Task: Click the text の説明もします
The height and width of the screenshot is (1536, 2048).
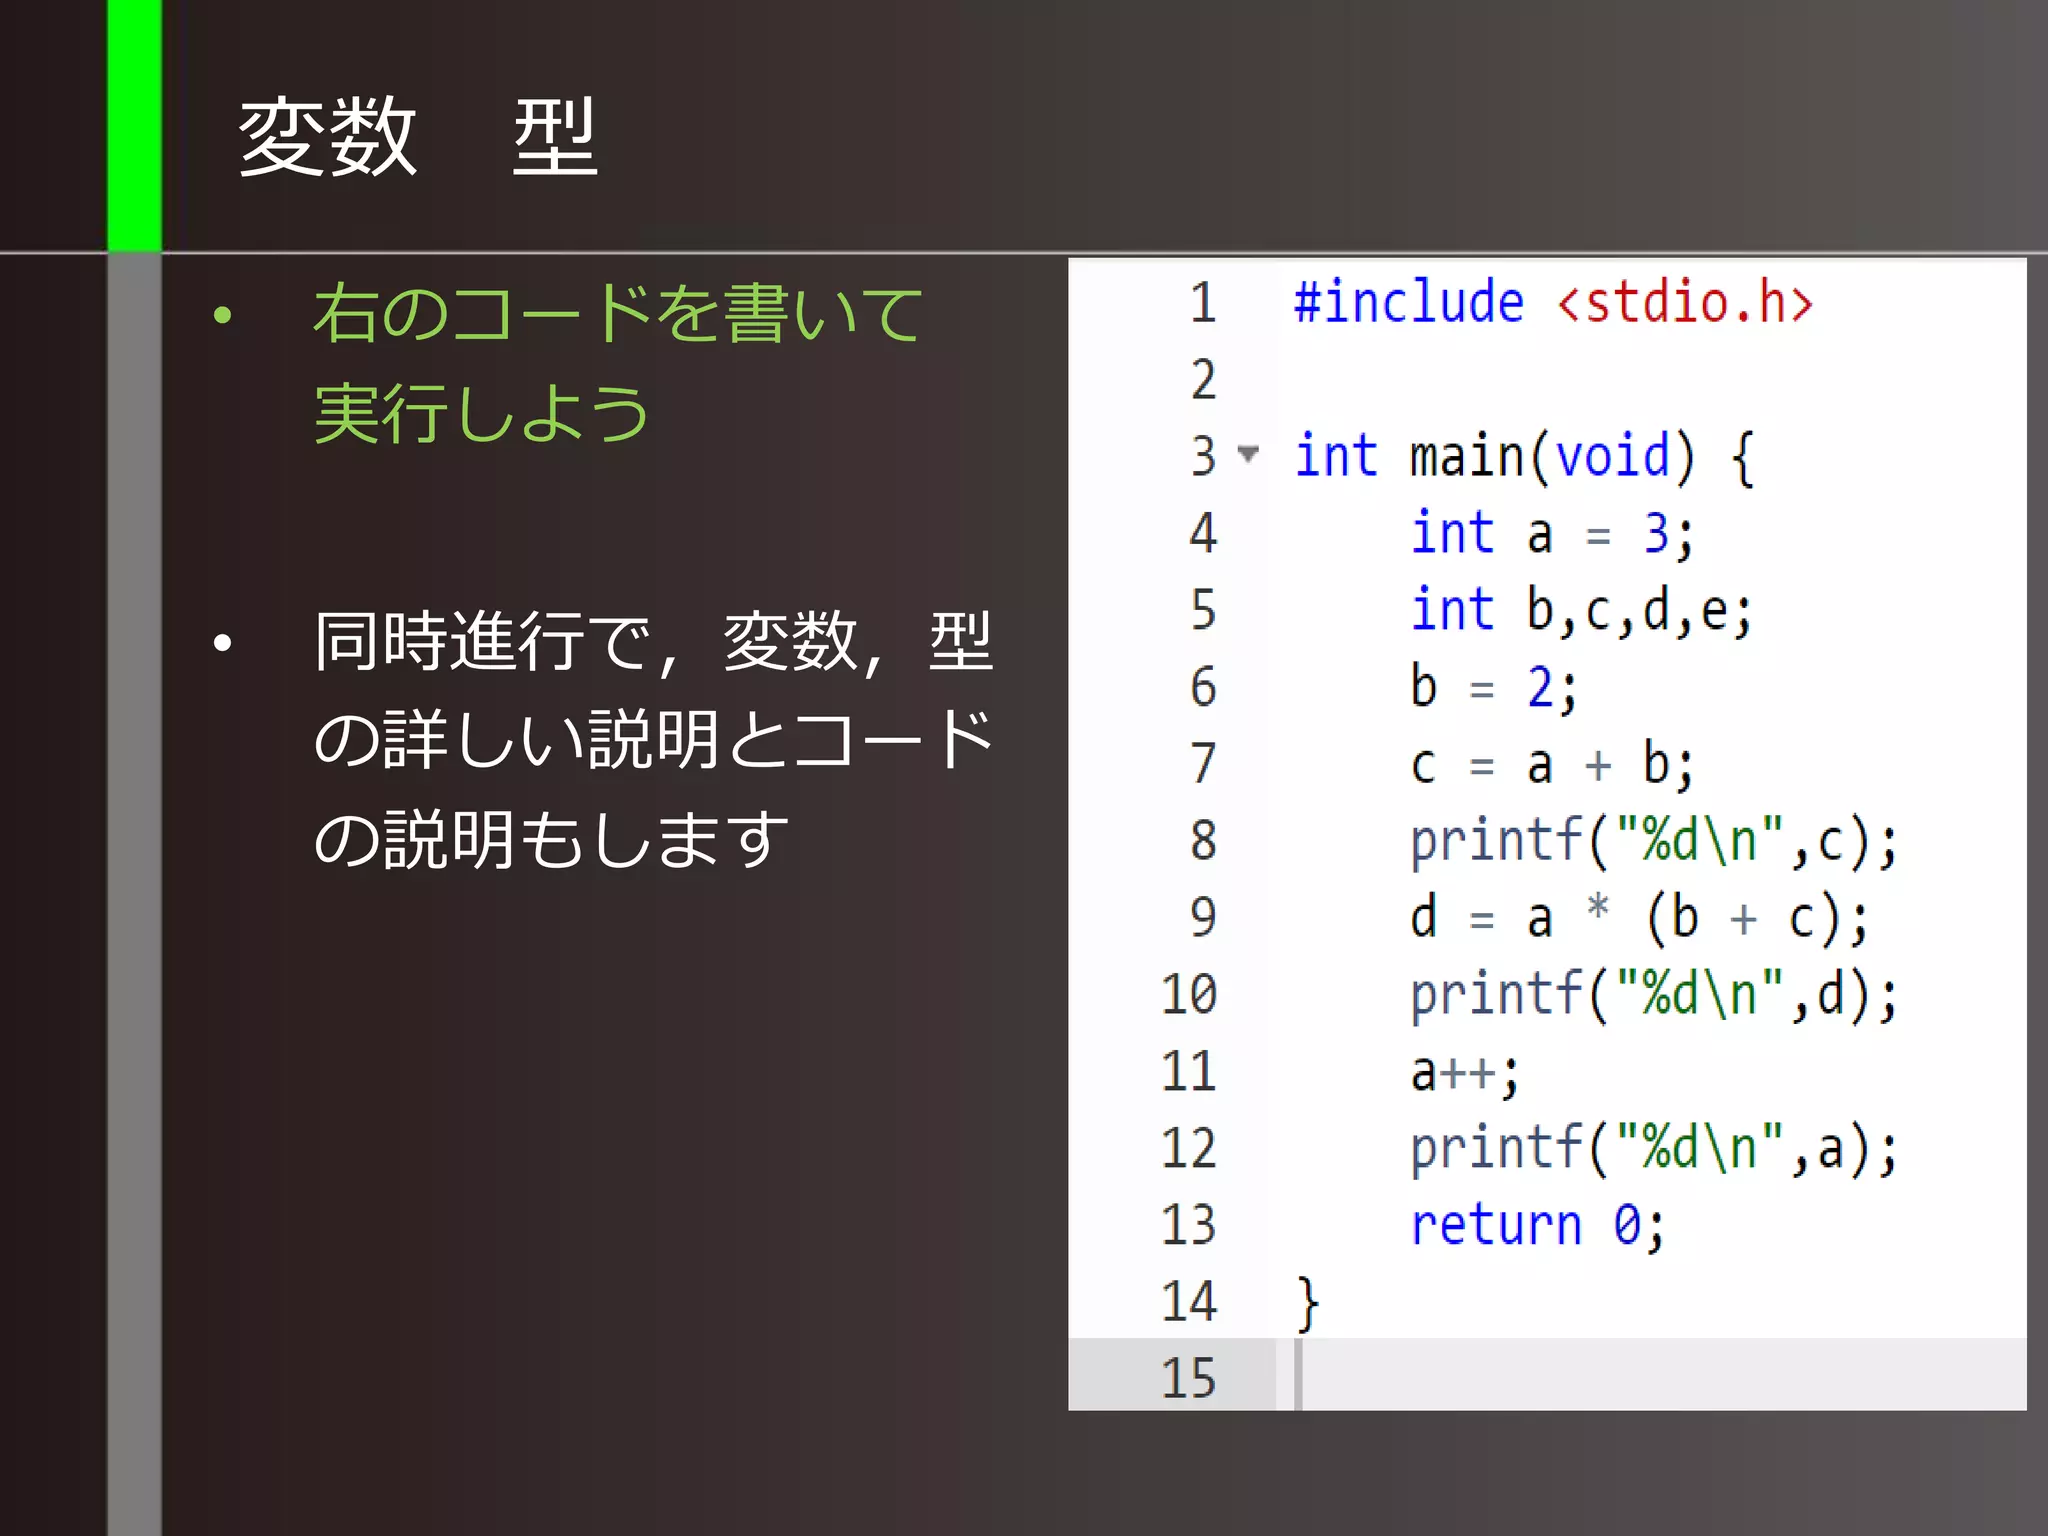Action: click(x=551, y=839)
